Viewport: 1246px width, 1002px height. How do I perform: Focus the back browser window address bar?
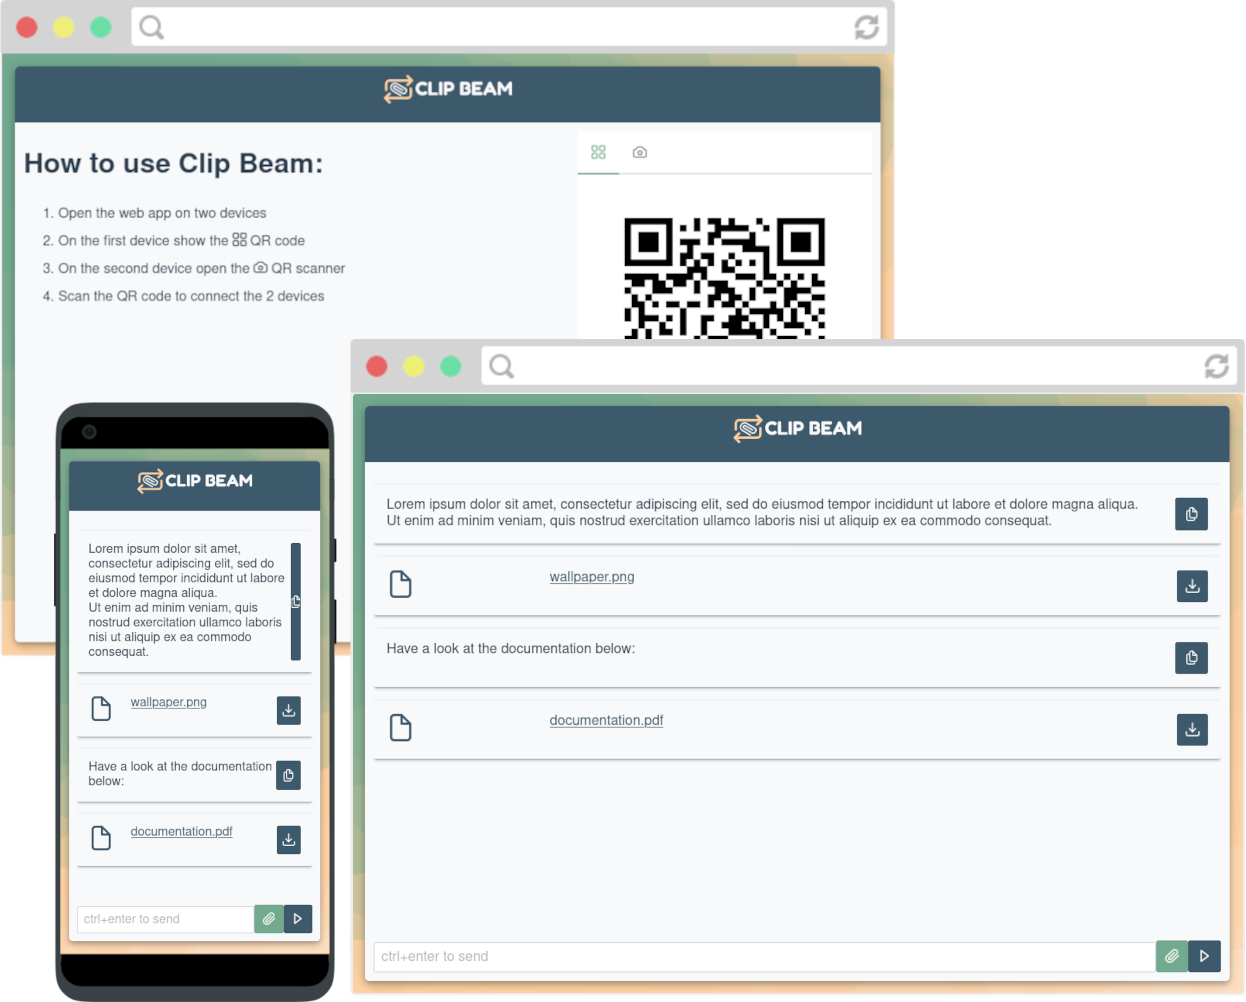tap(510, 27)
